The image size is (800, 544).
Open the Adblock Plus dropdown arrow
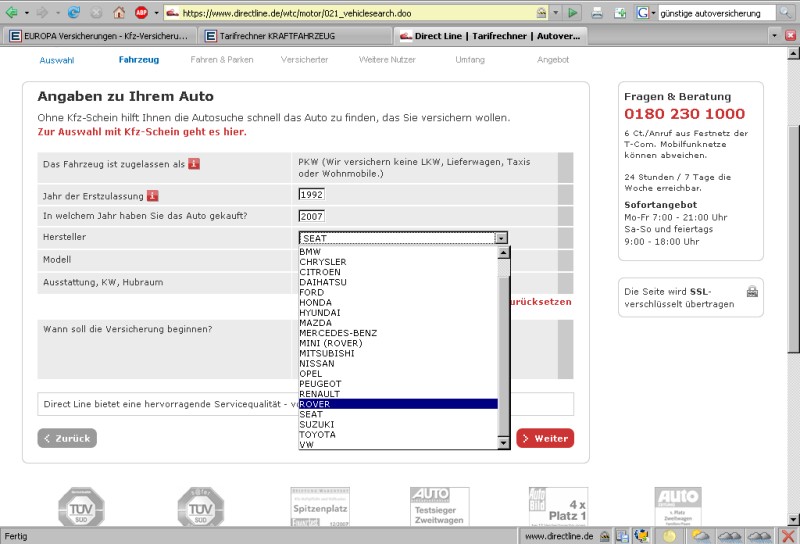click(156, 13)
